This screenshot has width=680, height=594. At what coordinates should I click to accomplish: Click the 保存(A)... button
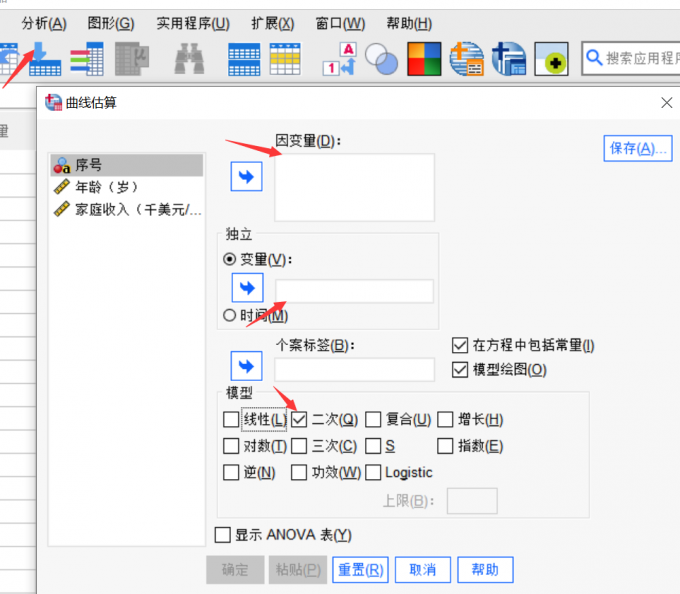638,148
